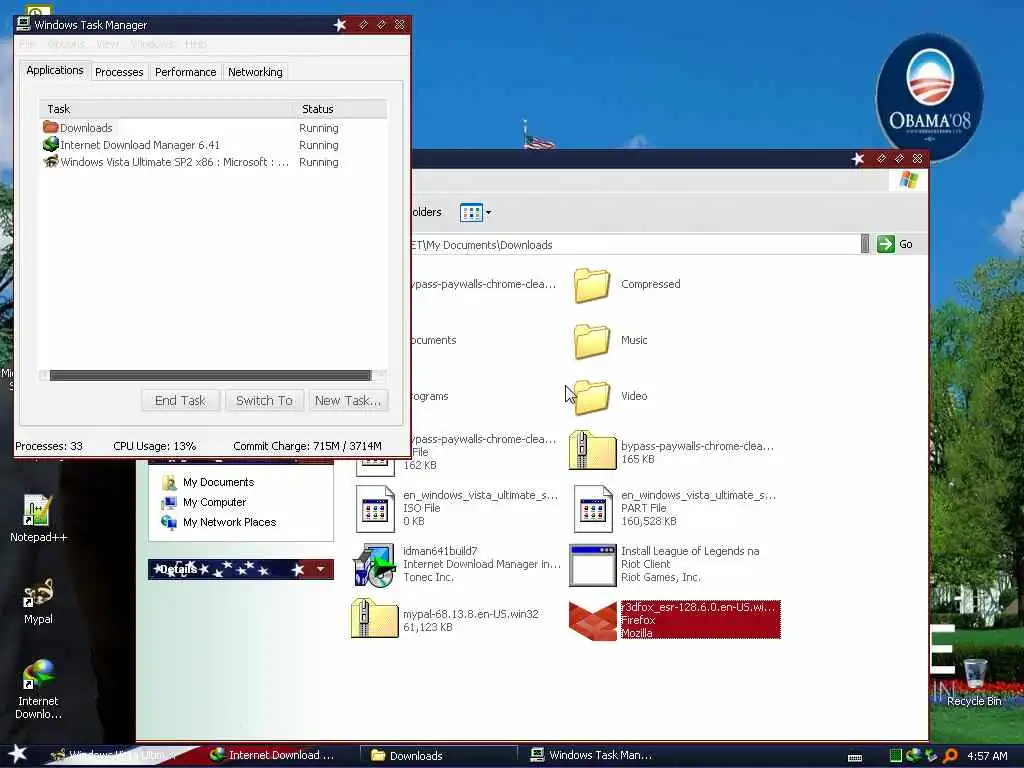Click the keyboard icon in taskbar
This screenshot has height=768, width=1024.
[x=854, y=758]
